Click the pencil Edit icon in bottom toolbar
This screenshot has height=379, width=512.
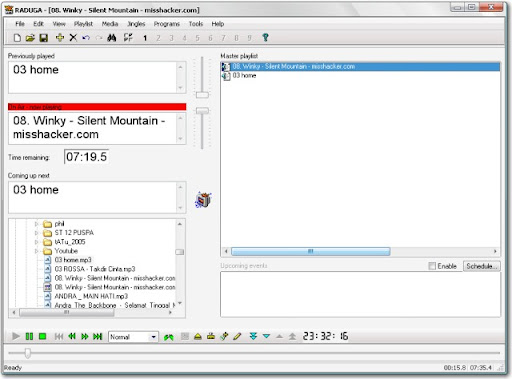coord(237,336)
